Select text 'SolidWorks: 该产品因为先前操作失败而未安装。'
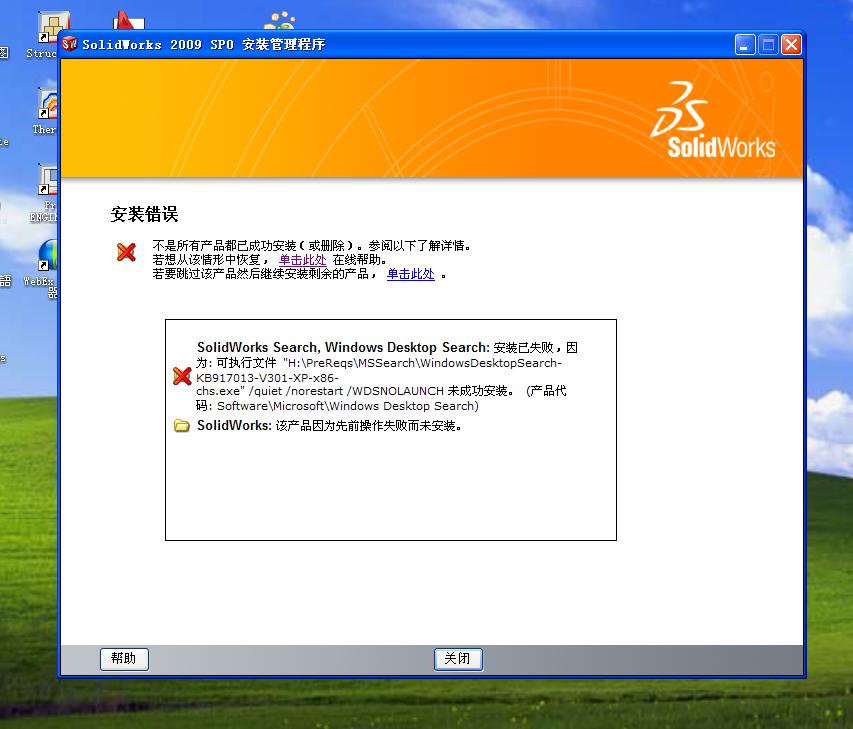Image resolution: width=853 pixels, height=729 pixels. click(x=330, y=425)
